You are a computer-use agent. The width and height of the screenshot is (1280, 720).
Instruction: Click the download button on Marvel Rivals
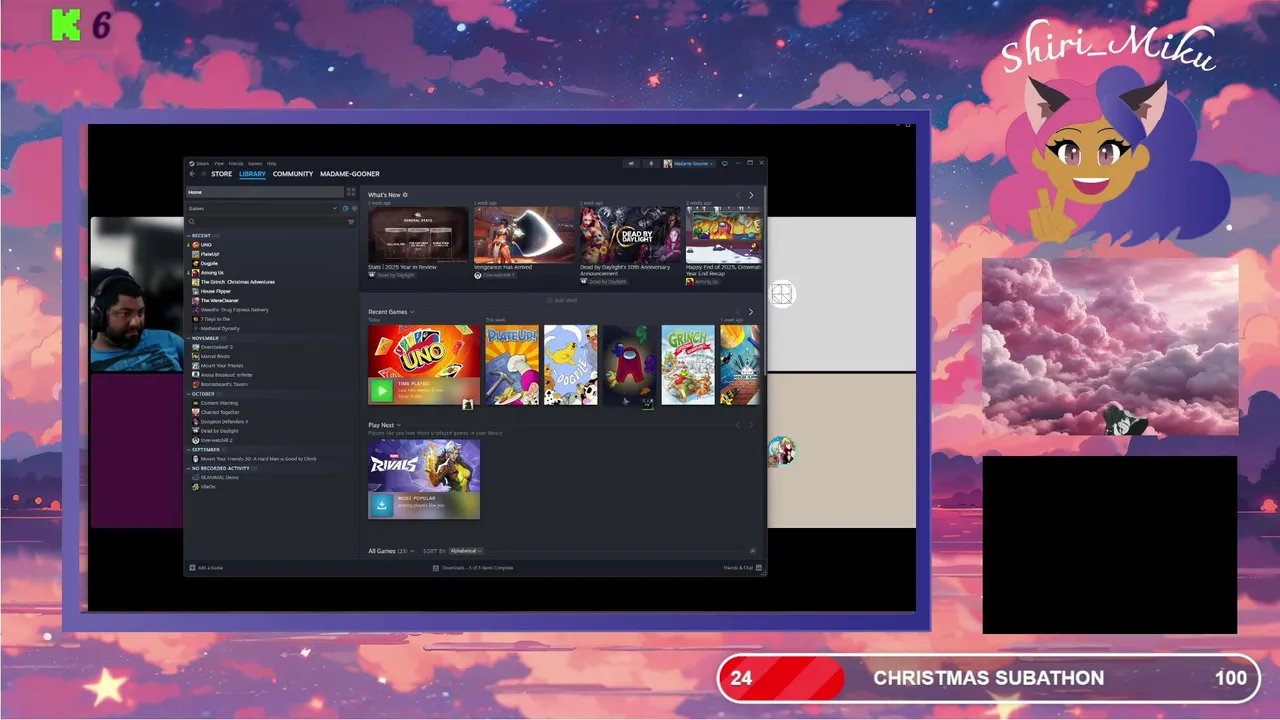point(381,506)
